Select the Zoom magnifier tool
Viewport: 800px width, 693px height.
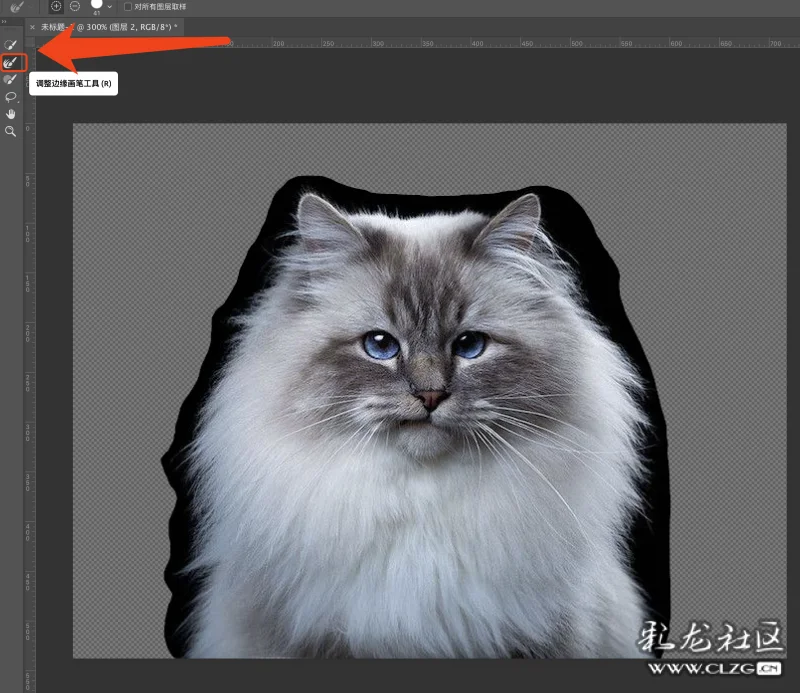(11, 131)
